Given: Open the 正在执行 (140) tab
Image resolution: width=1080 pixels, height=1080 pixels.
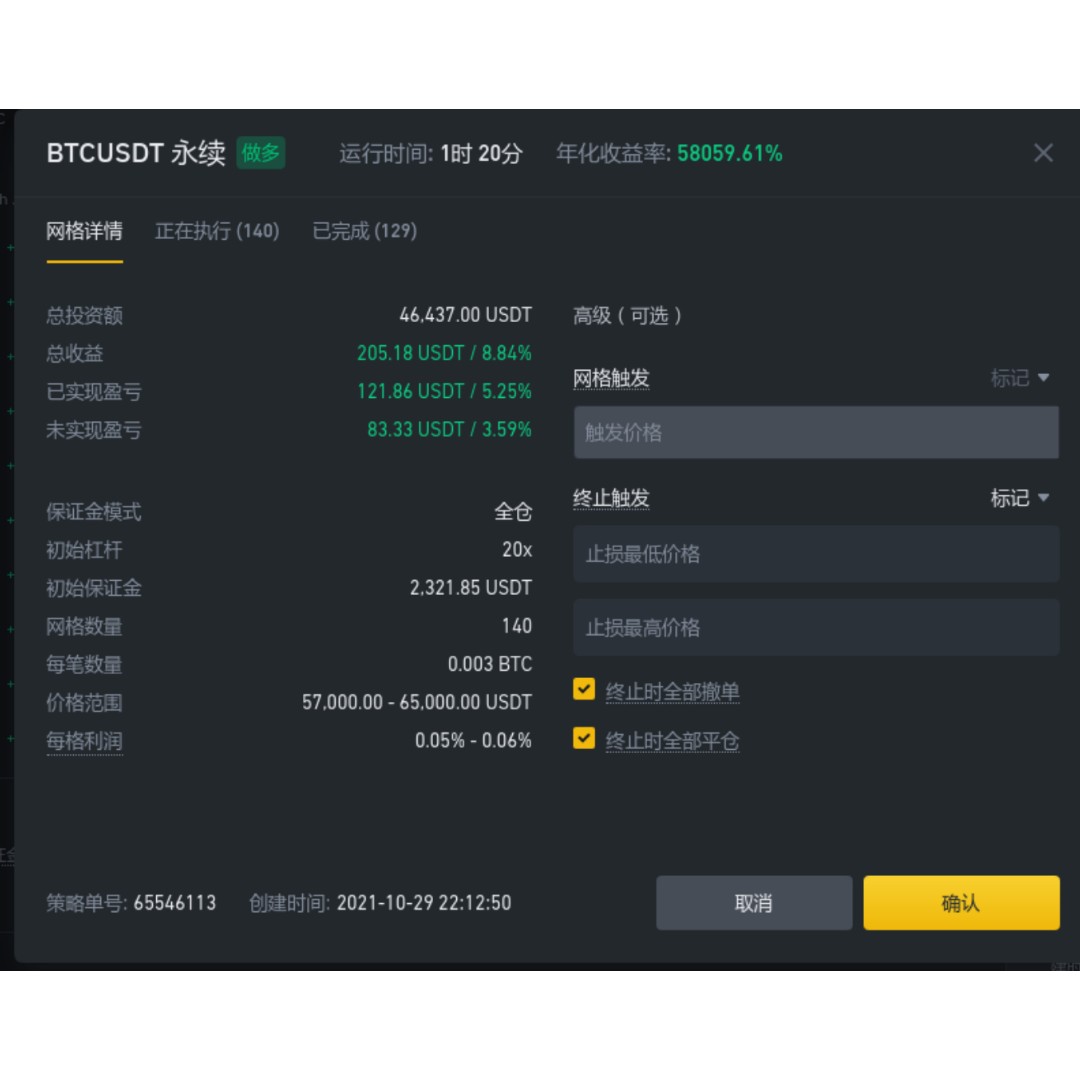Looking at the screenshot, I should pyautogui.click(x=217, y=232).
